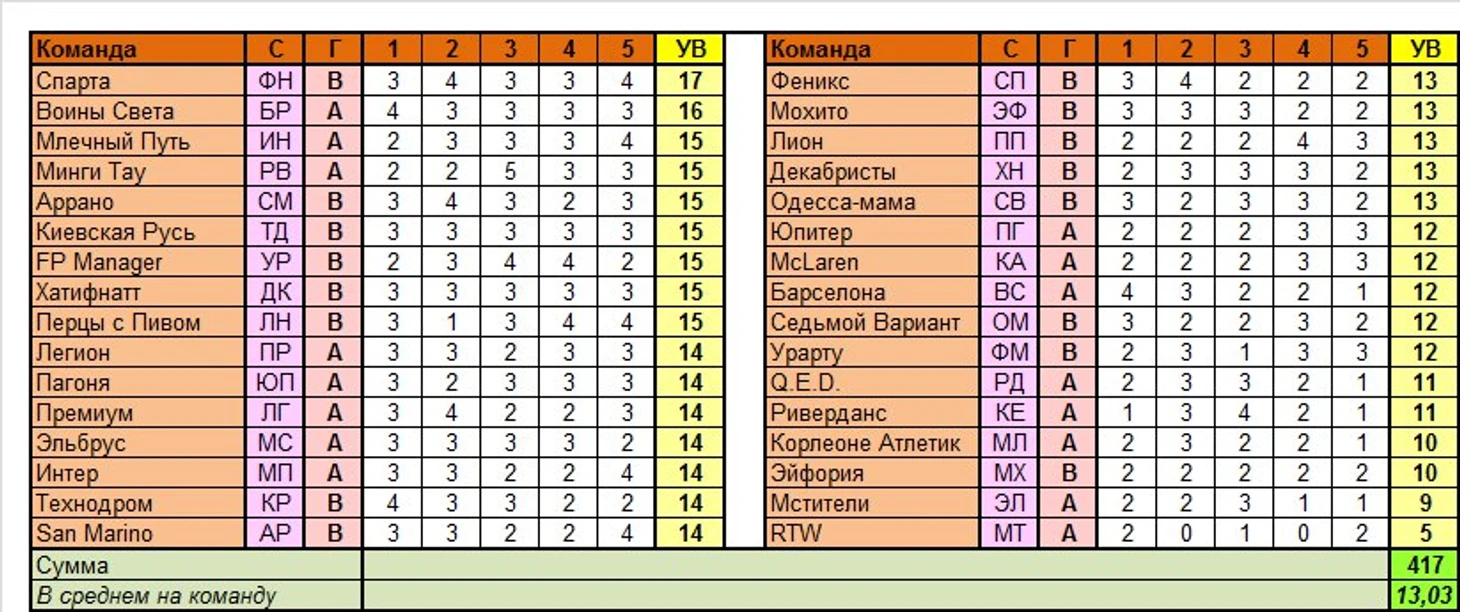Viewport: 1460px width, 612px height.
Task: Click the right table Г column header
Action: coord(1069,49)
